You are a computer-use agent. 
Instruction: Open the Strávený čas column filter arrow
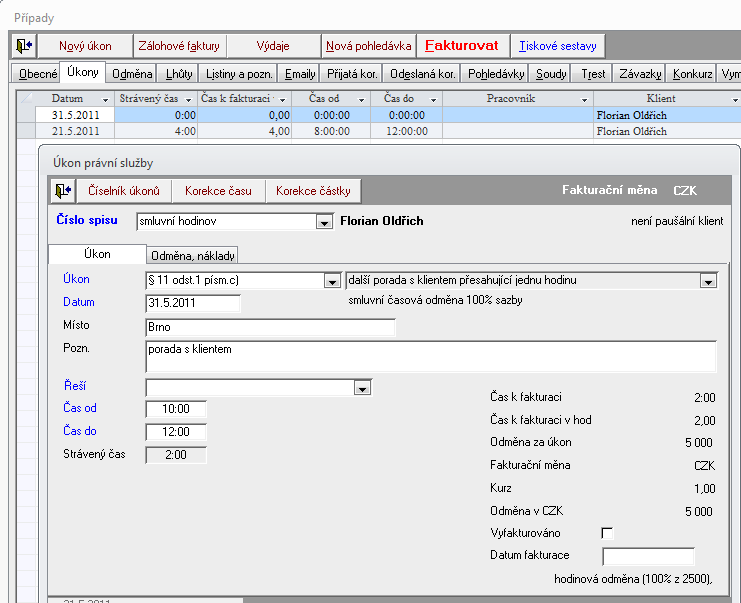188,99
